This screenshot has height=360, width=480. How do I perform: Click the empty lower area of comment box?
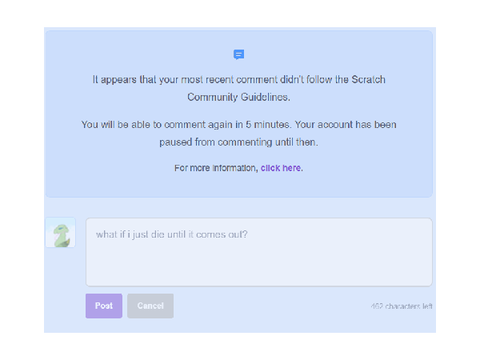[259, 267]
